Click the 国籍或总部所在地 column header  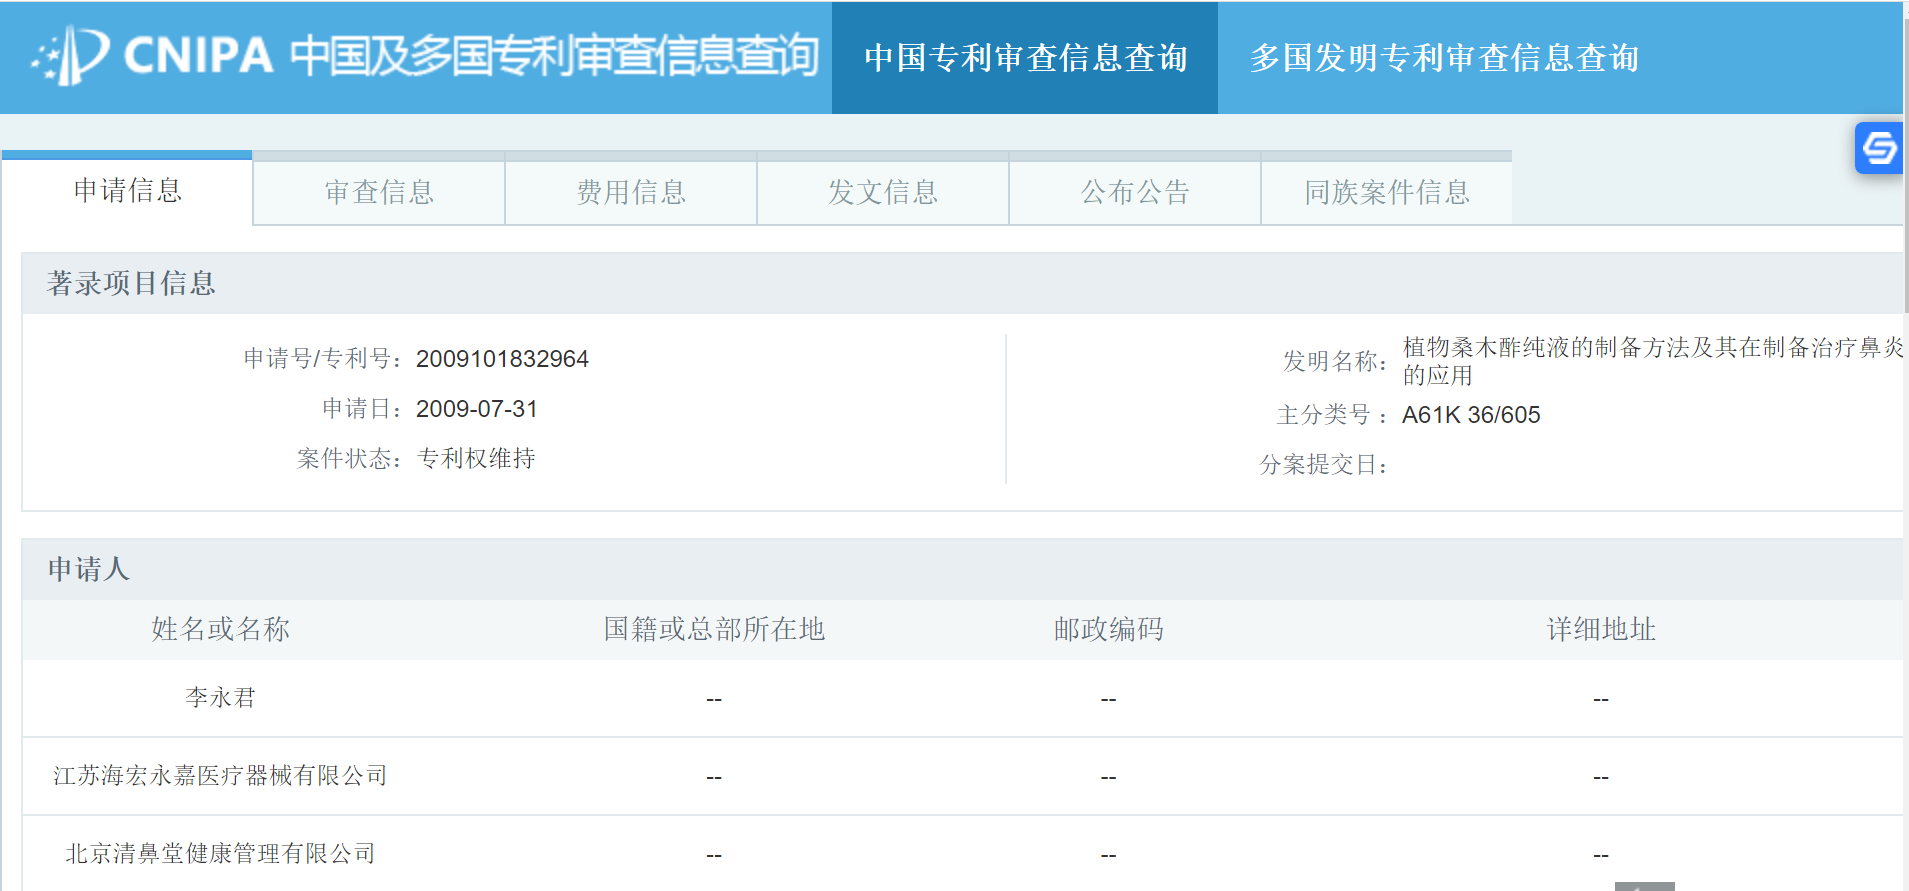[x=714, y=629]
